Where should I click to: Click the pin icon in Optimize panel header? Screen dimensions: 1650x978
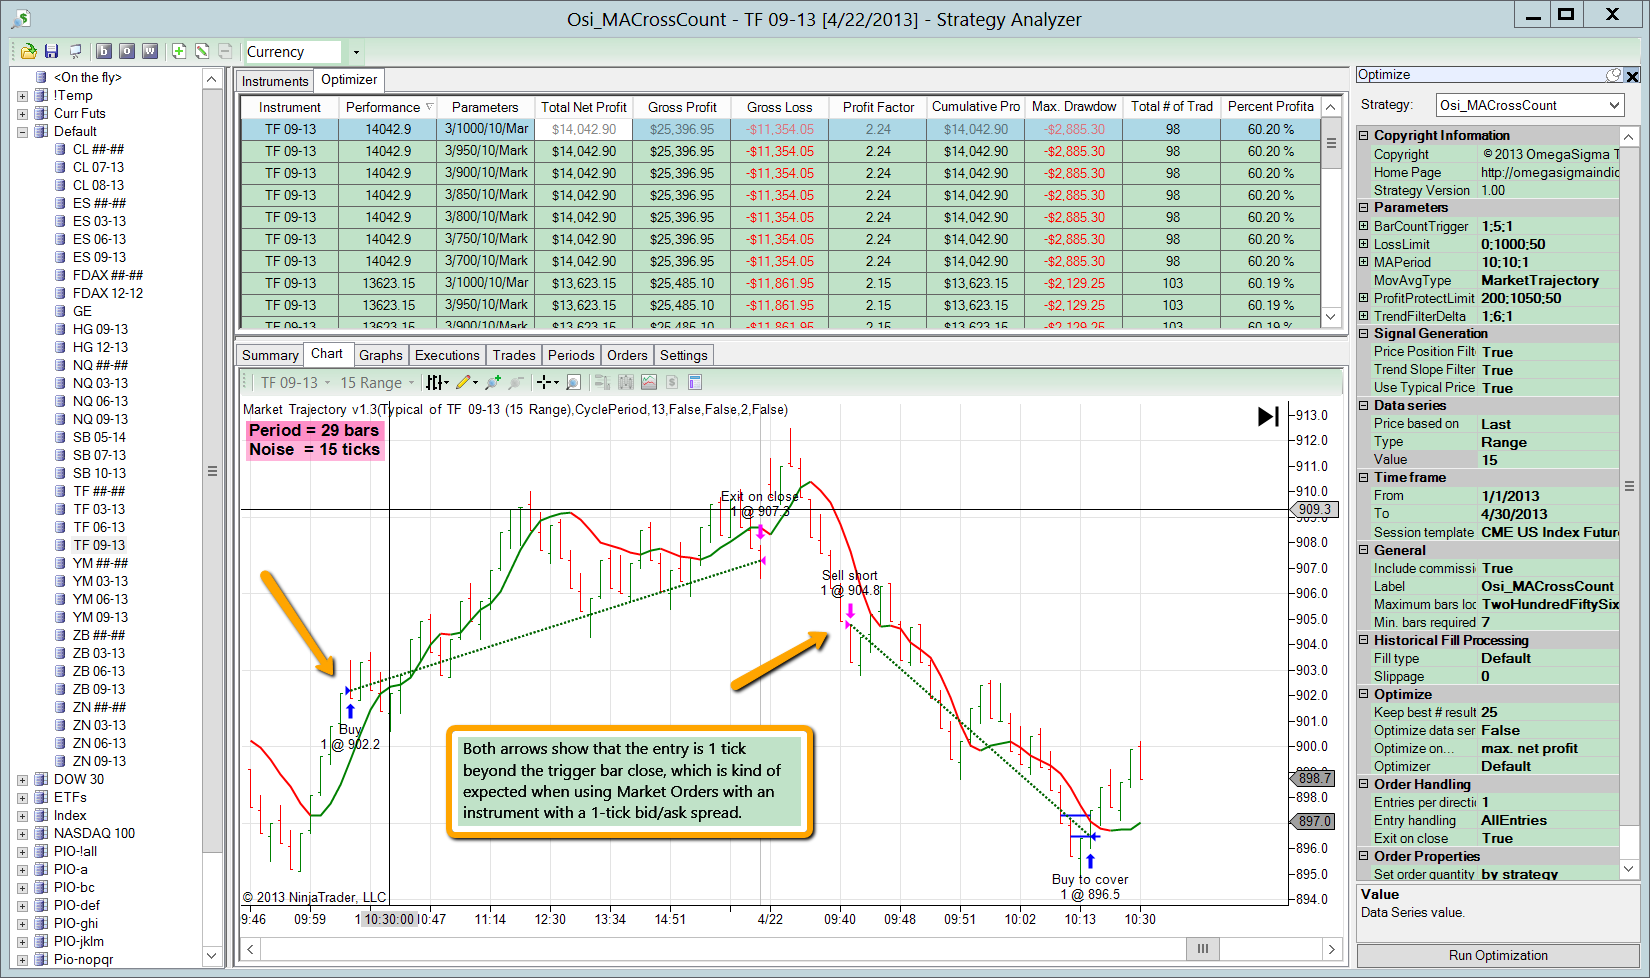(1614, 75)
